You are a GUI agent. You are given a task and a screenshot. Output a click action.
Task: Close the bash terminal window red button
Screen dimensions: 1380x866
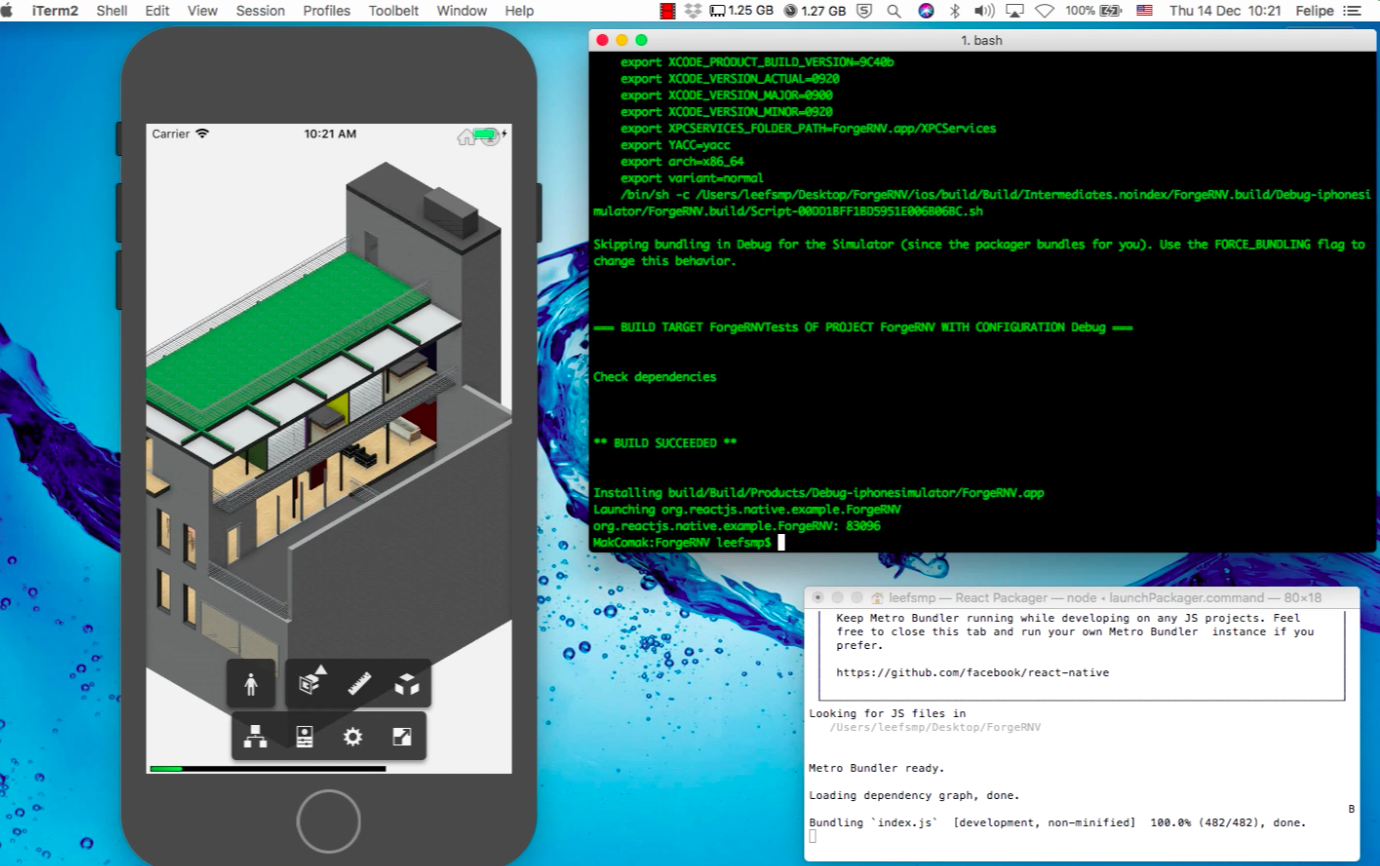pyautogui.click(x=602, y=40)
